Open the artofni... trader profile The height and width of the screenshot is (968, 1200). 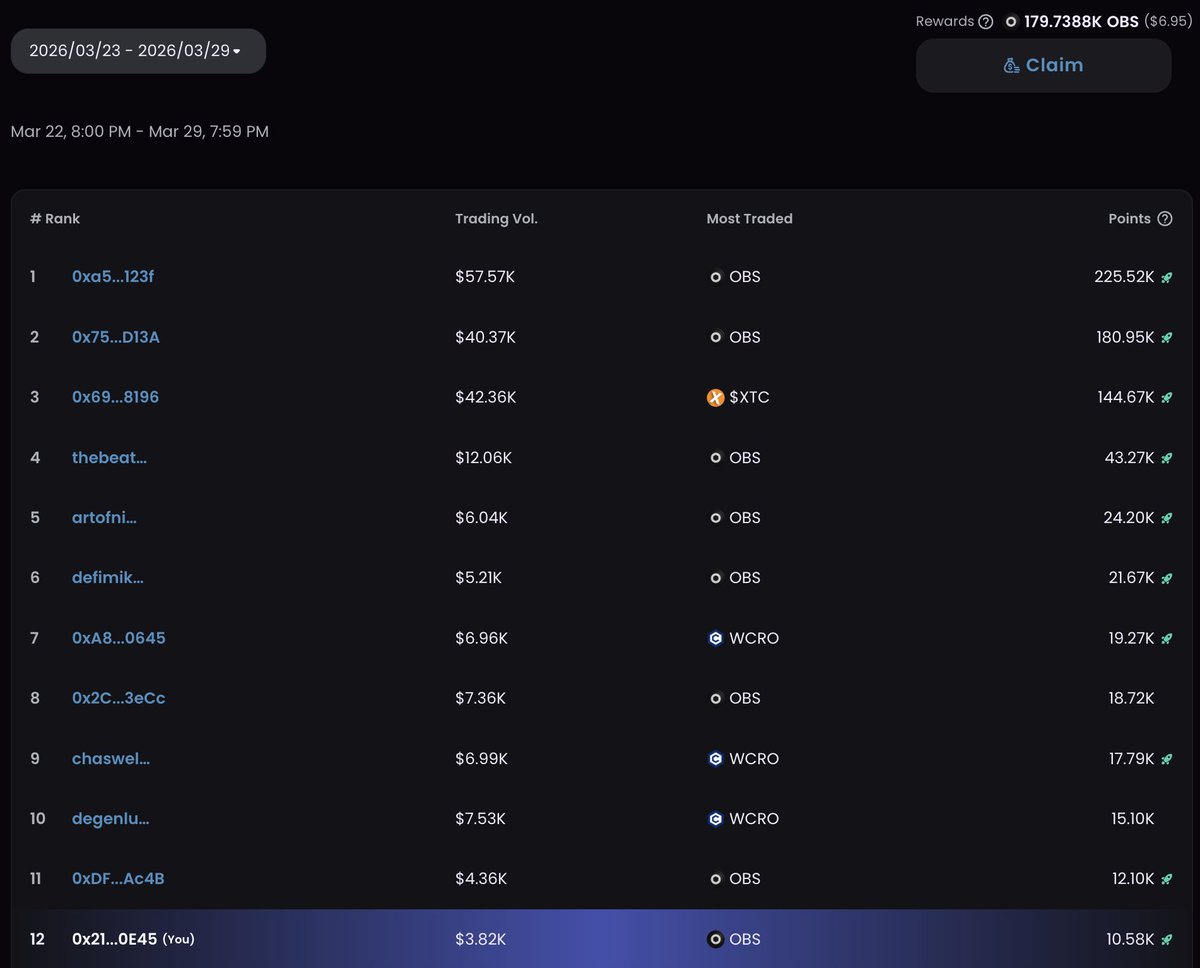104,517
